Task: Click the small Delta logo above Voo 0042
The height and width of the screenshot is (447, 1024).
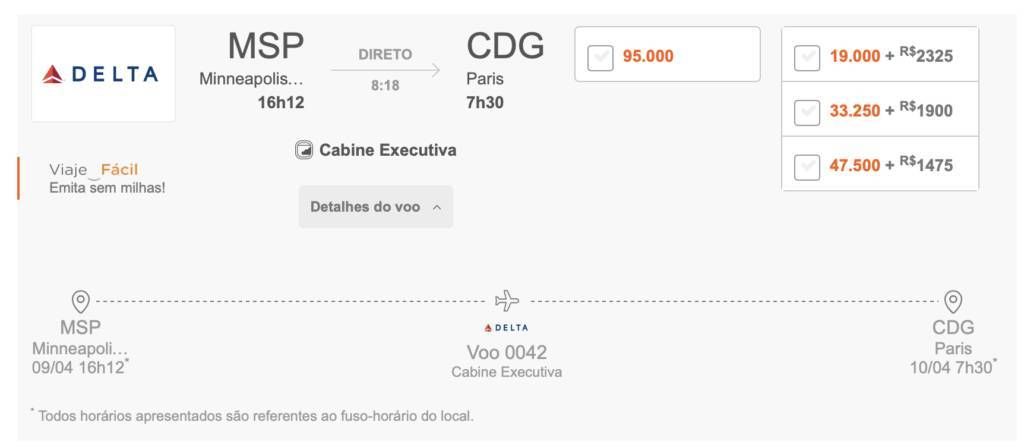Action: pyautogui.click(x=506, y=328)
